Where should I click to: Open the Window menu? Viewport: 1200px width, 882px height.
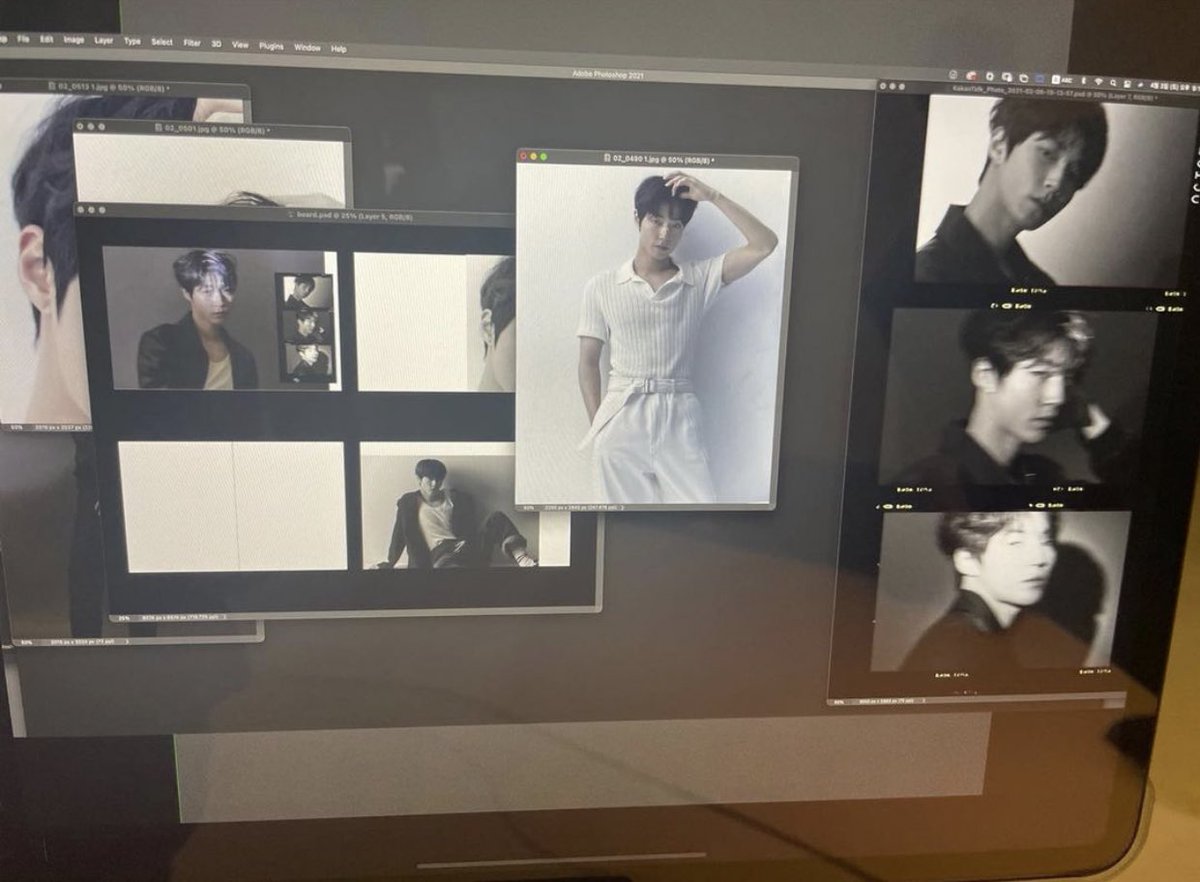(307, 48)
